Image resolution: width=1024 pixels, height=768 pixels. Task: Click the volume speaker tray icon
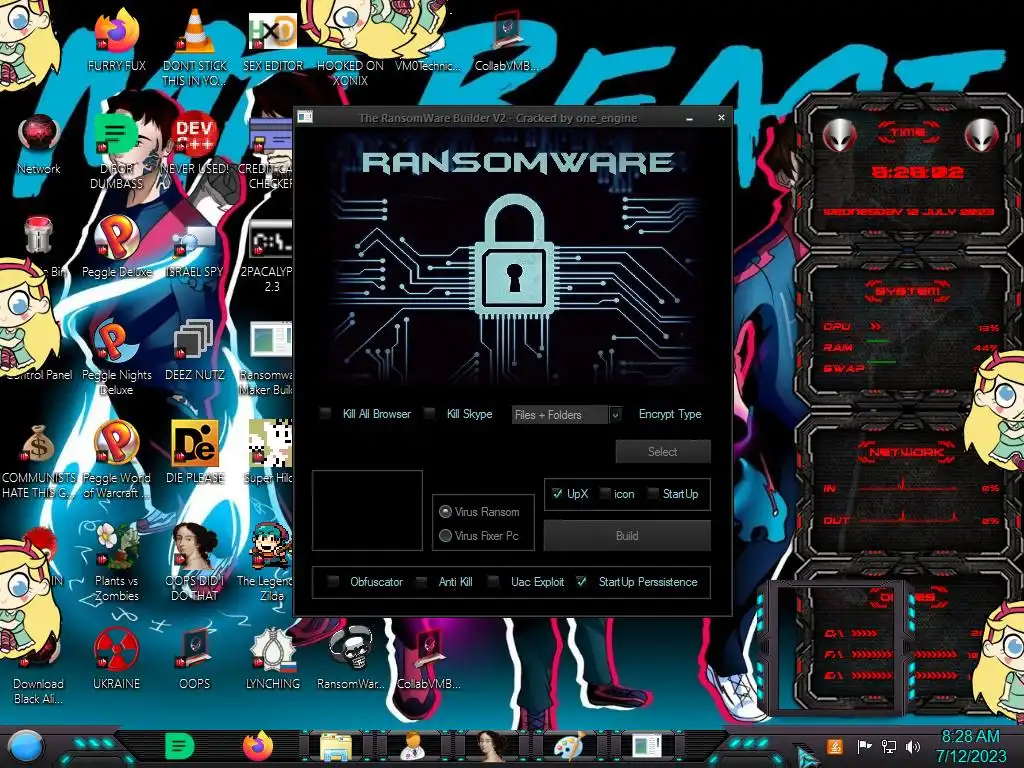tap(913, 746)
